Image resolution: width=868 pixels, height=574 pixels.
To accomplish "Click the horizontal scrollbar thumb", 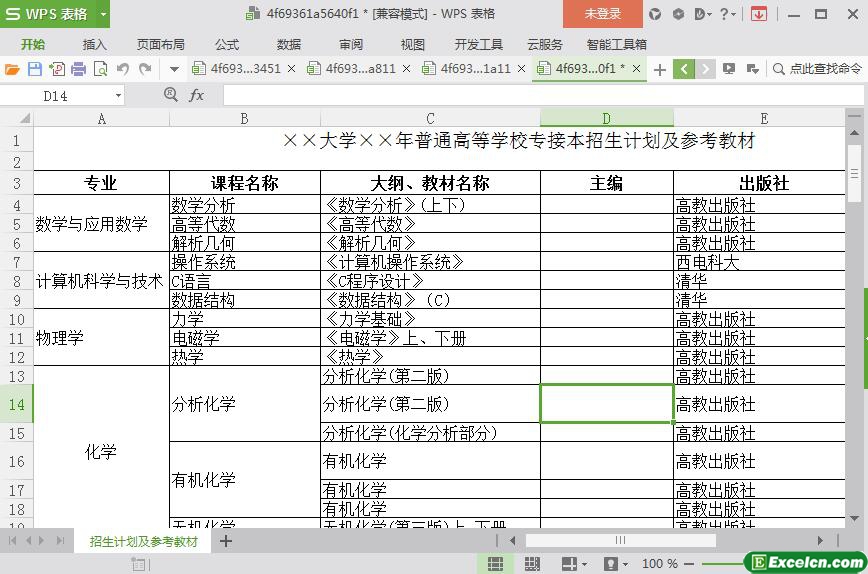I will coord(621,540).
